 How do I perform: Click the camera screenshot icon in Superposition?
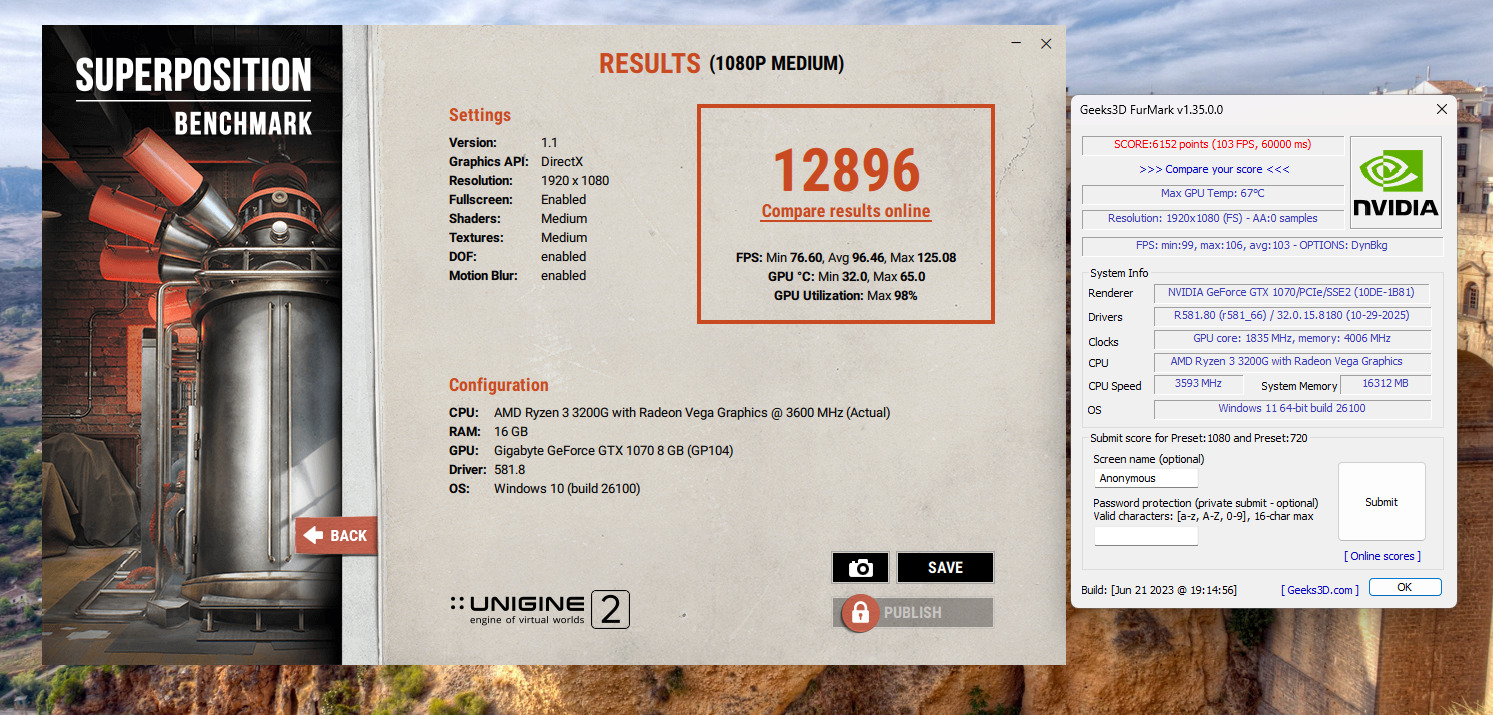(860, 567)
